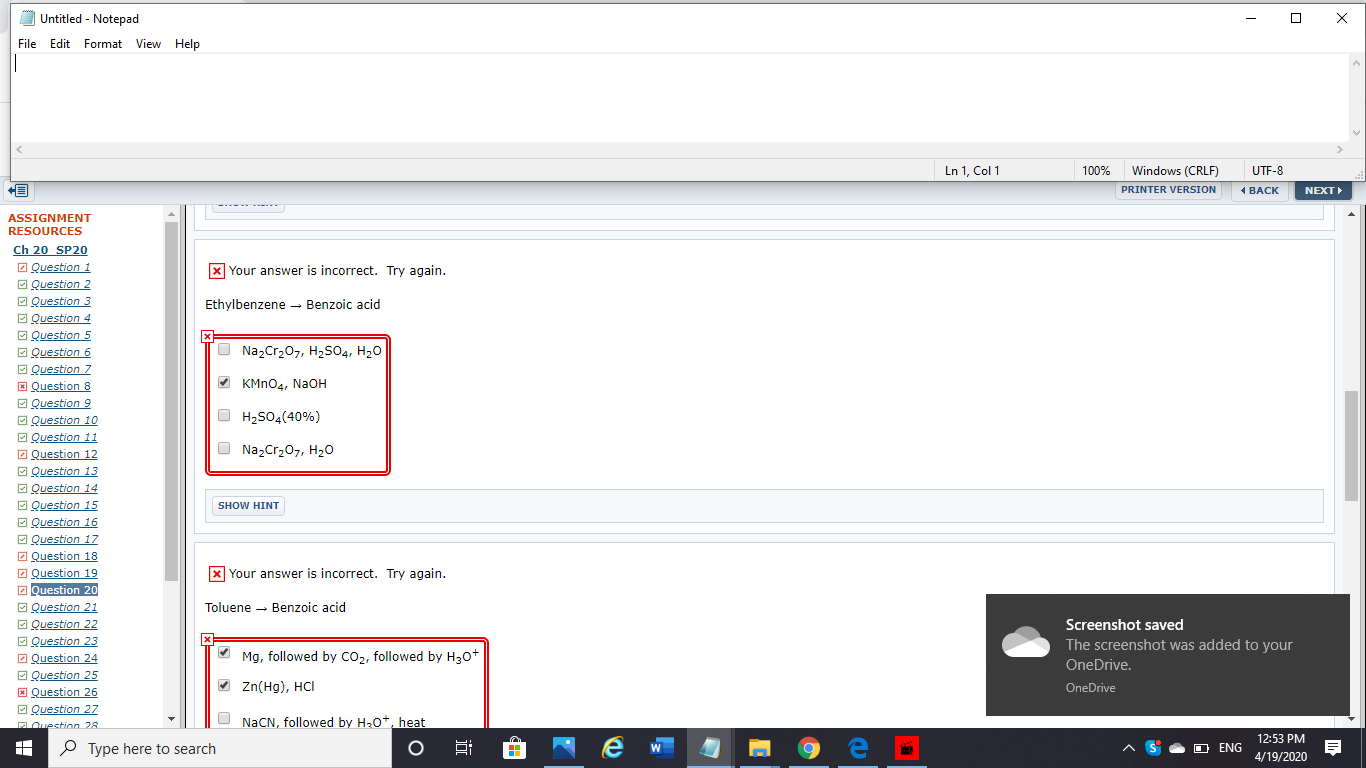Collapse the assignment resources sidebar panel
This screenshot has height=768, width=1366.
[x=16, y=190]
